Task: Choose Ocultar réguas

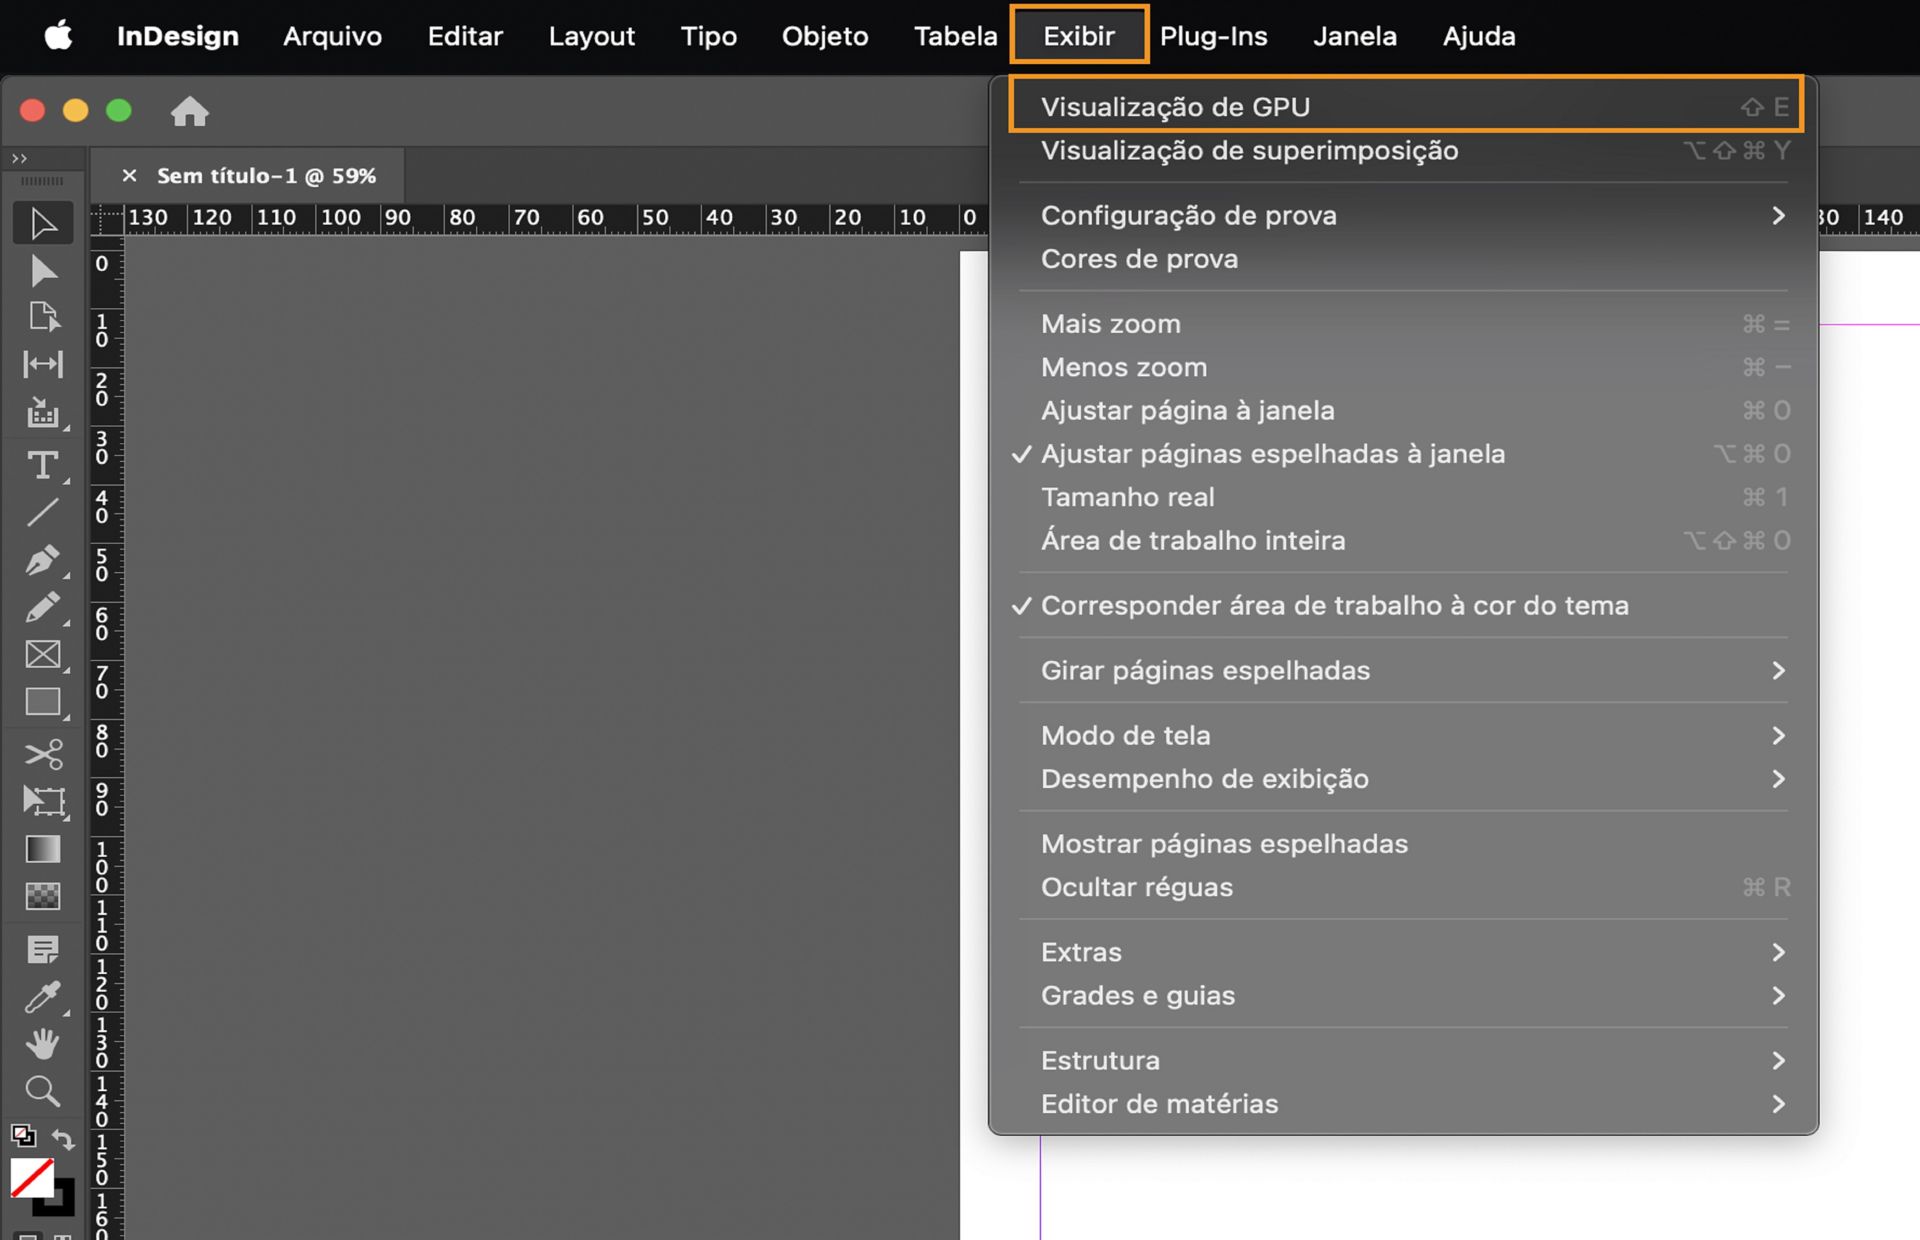Action: (1136, 887)
